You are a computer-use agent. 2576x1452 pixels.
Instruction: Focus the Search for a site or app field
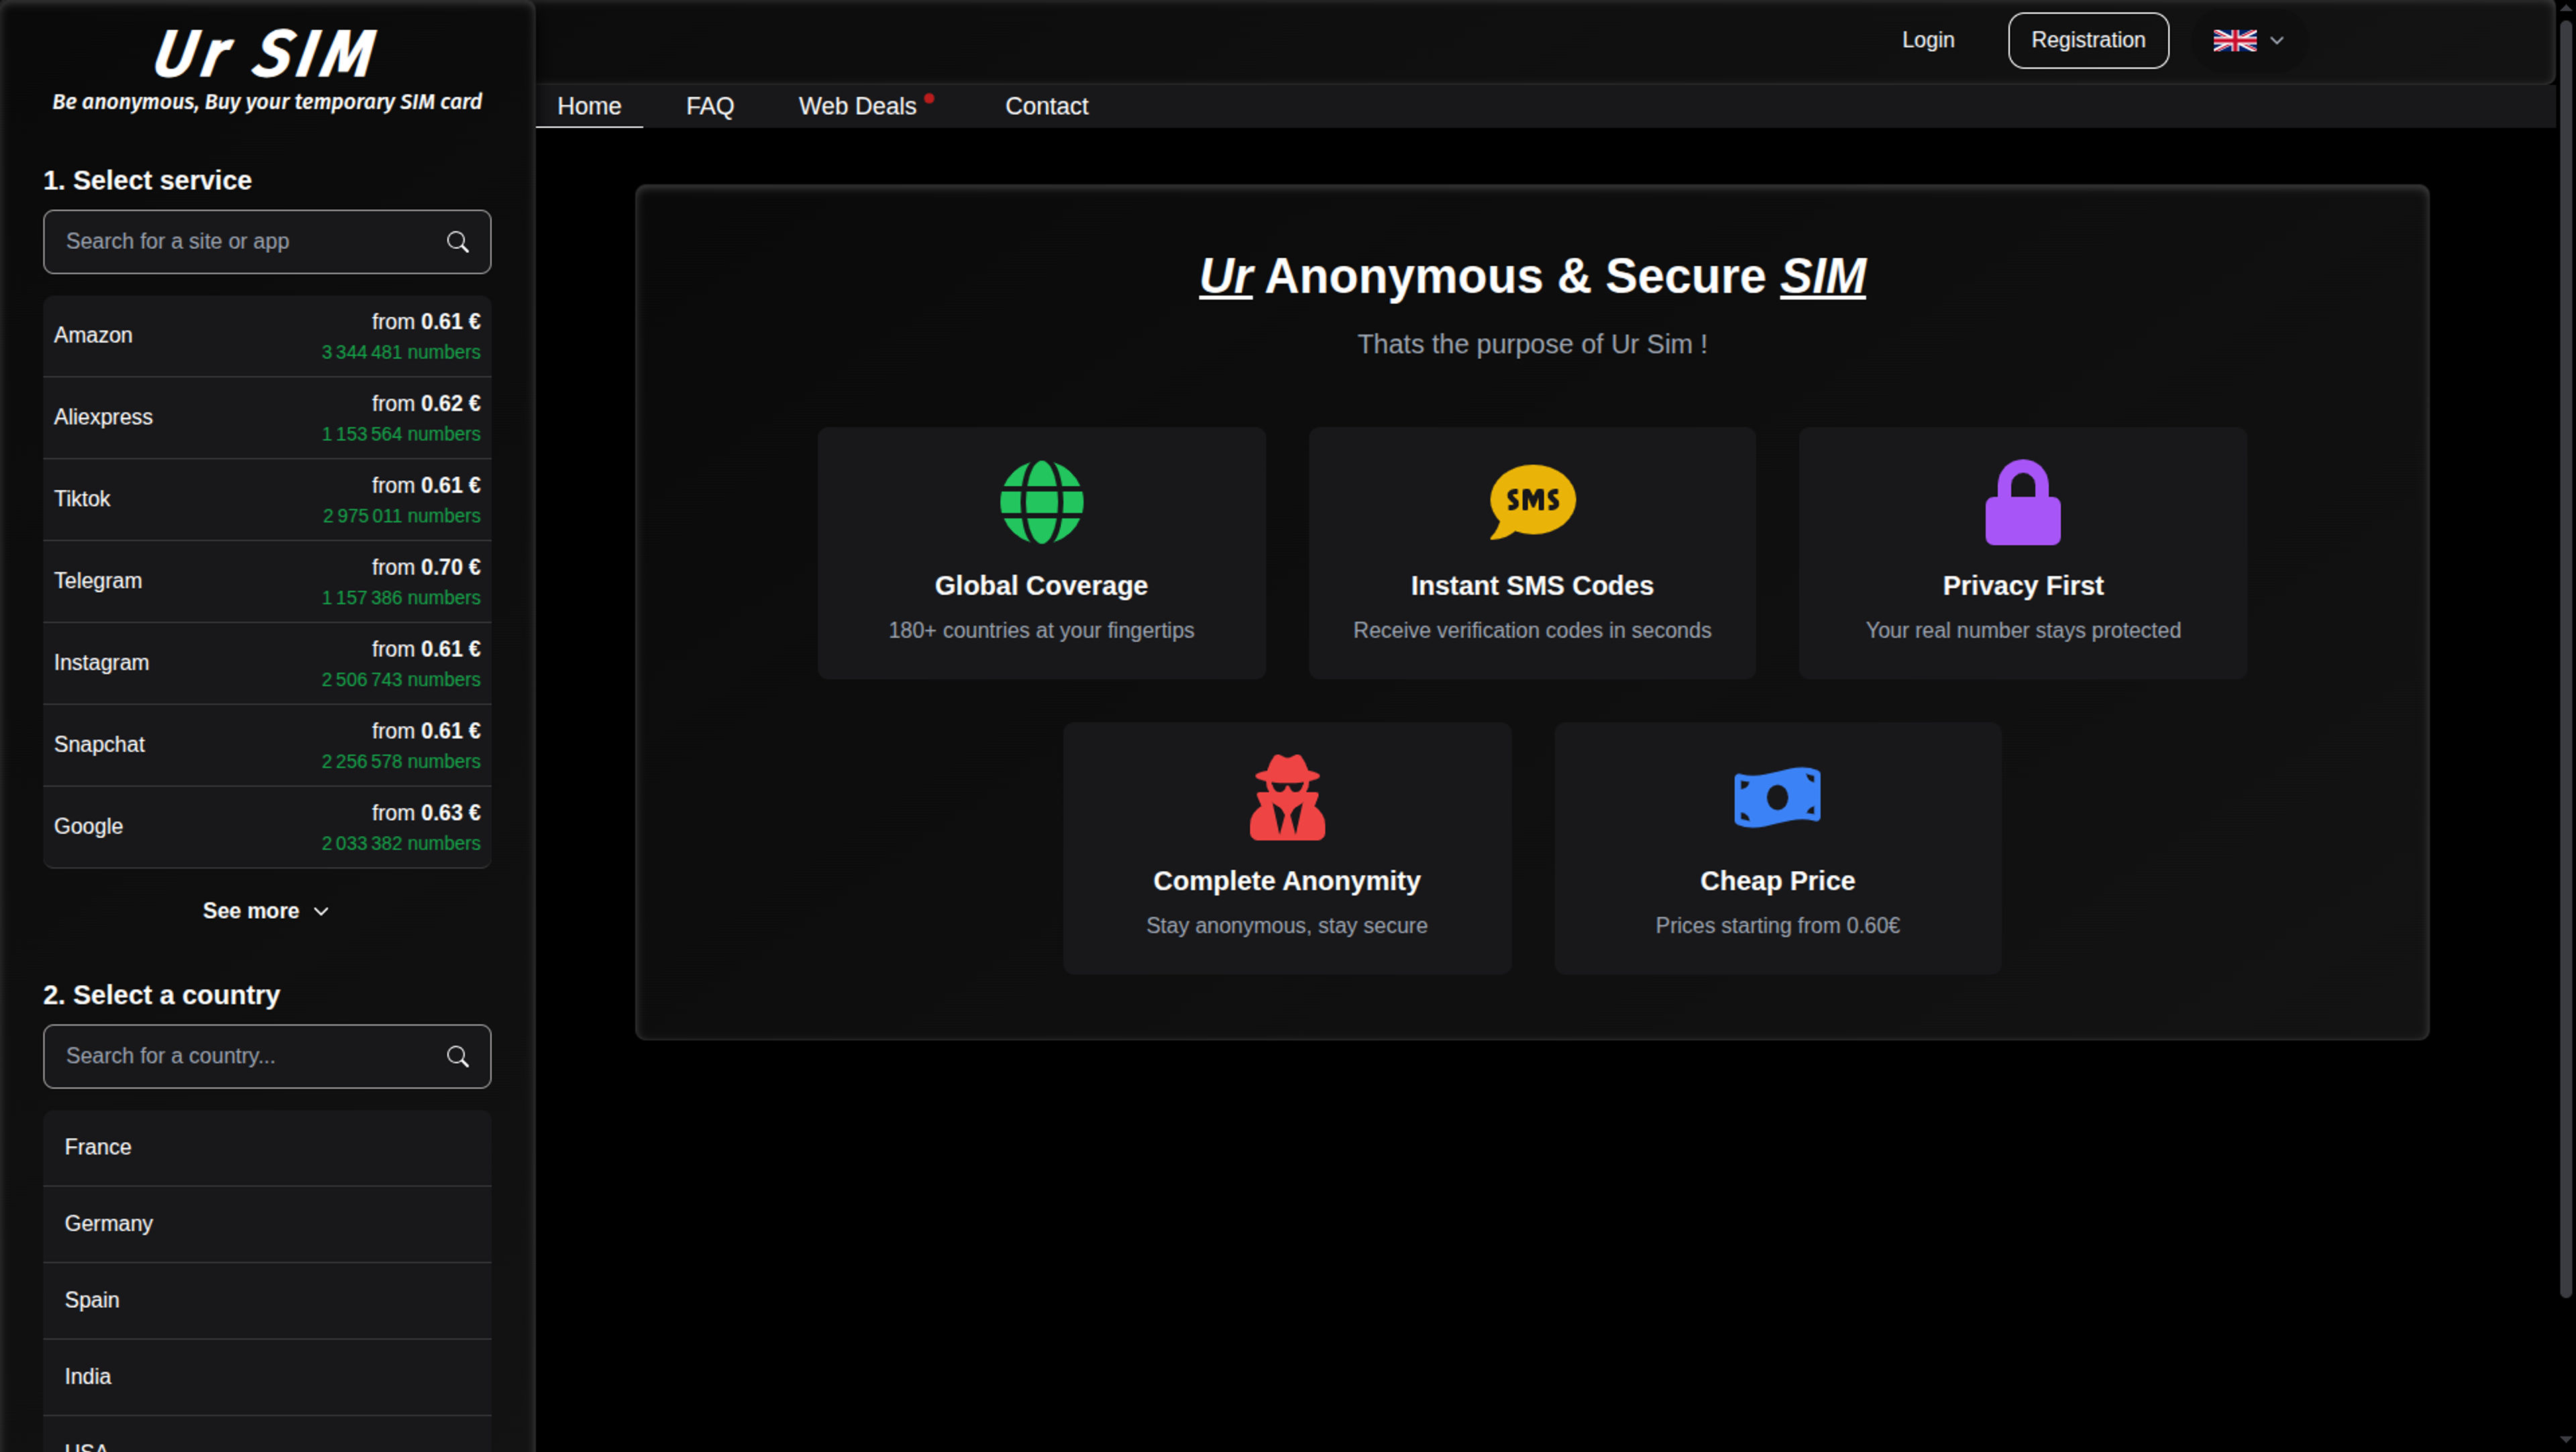(267, 242)
